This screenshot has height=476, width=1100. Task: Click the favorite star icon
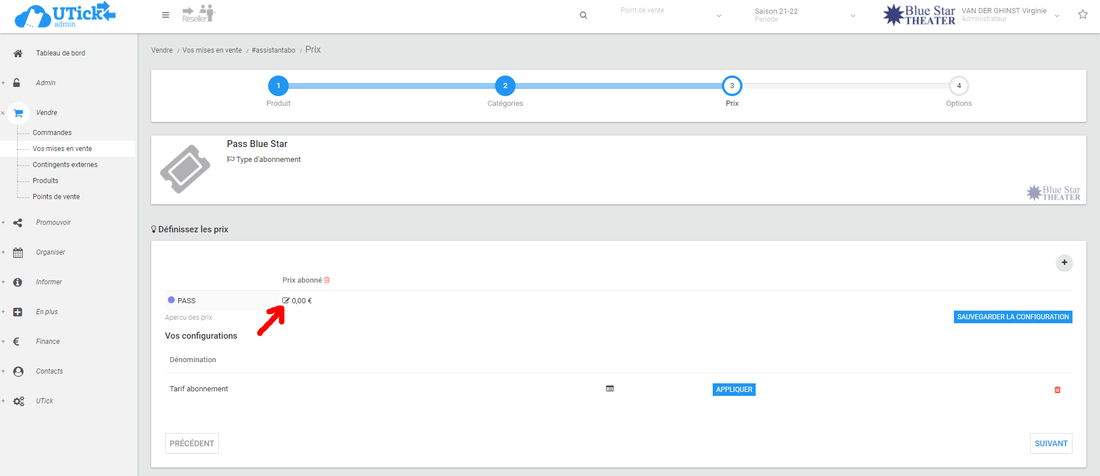(x=1082, y=15)
